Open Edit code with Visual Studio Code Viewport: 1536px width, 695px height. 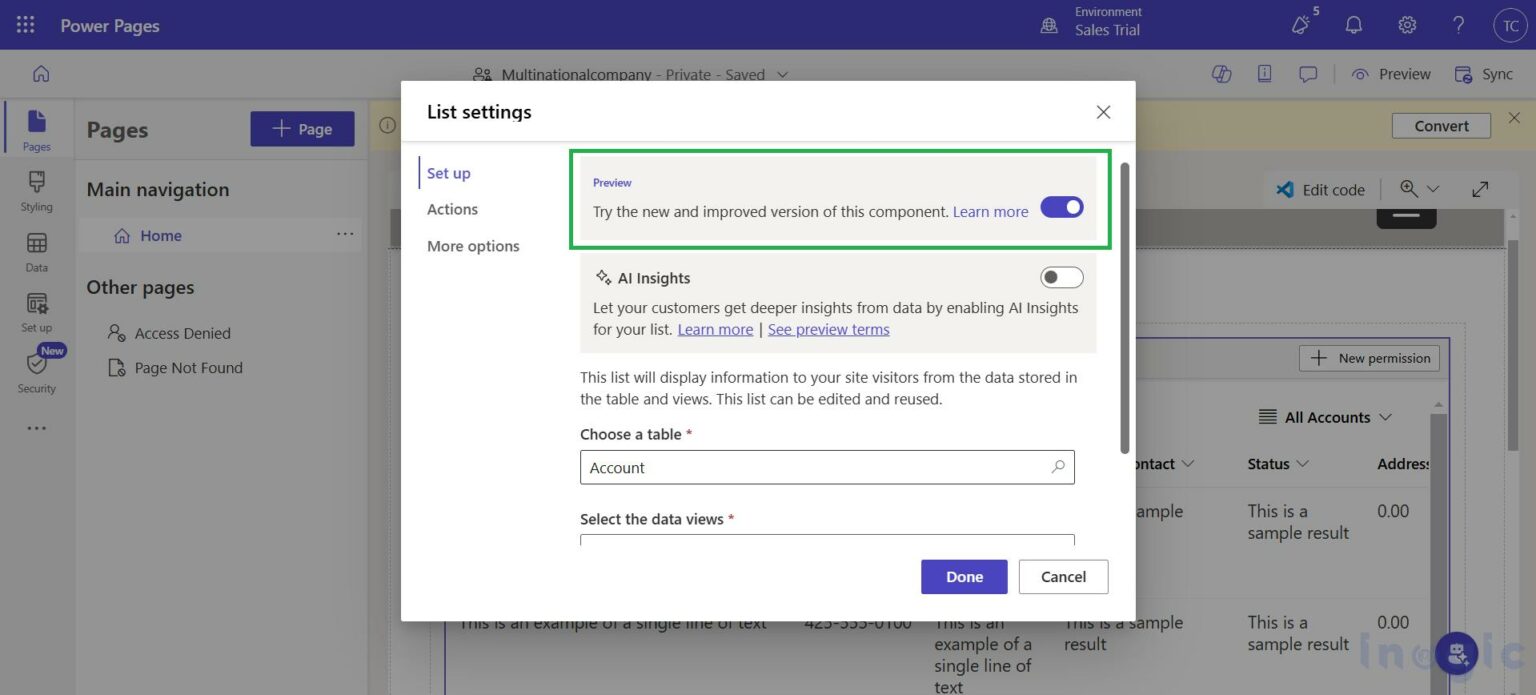click(1321, 189)
